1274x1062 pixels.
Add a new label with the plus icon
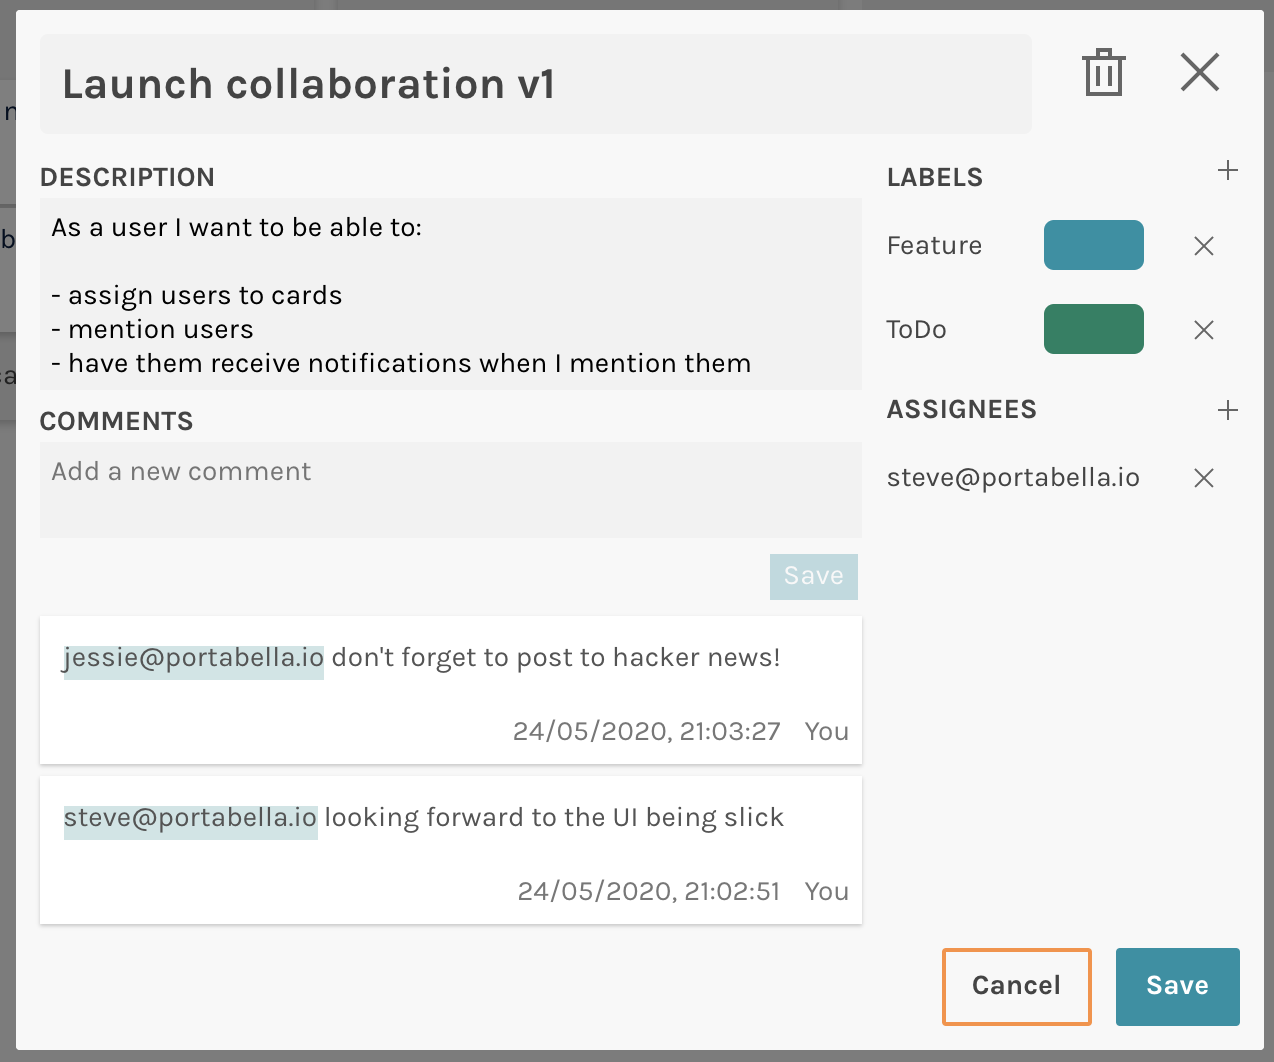point(1228,171)
